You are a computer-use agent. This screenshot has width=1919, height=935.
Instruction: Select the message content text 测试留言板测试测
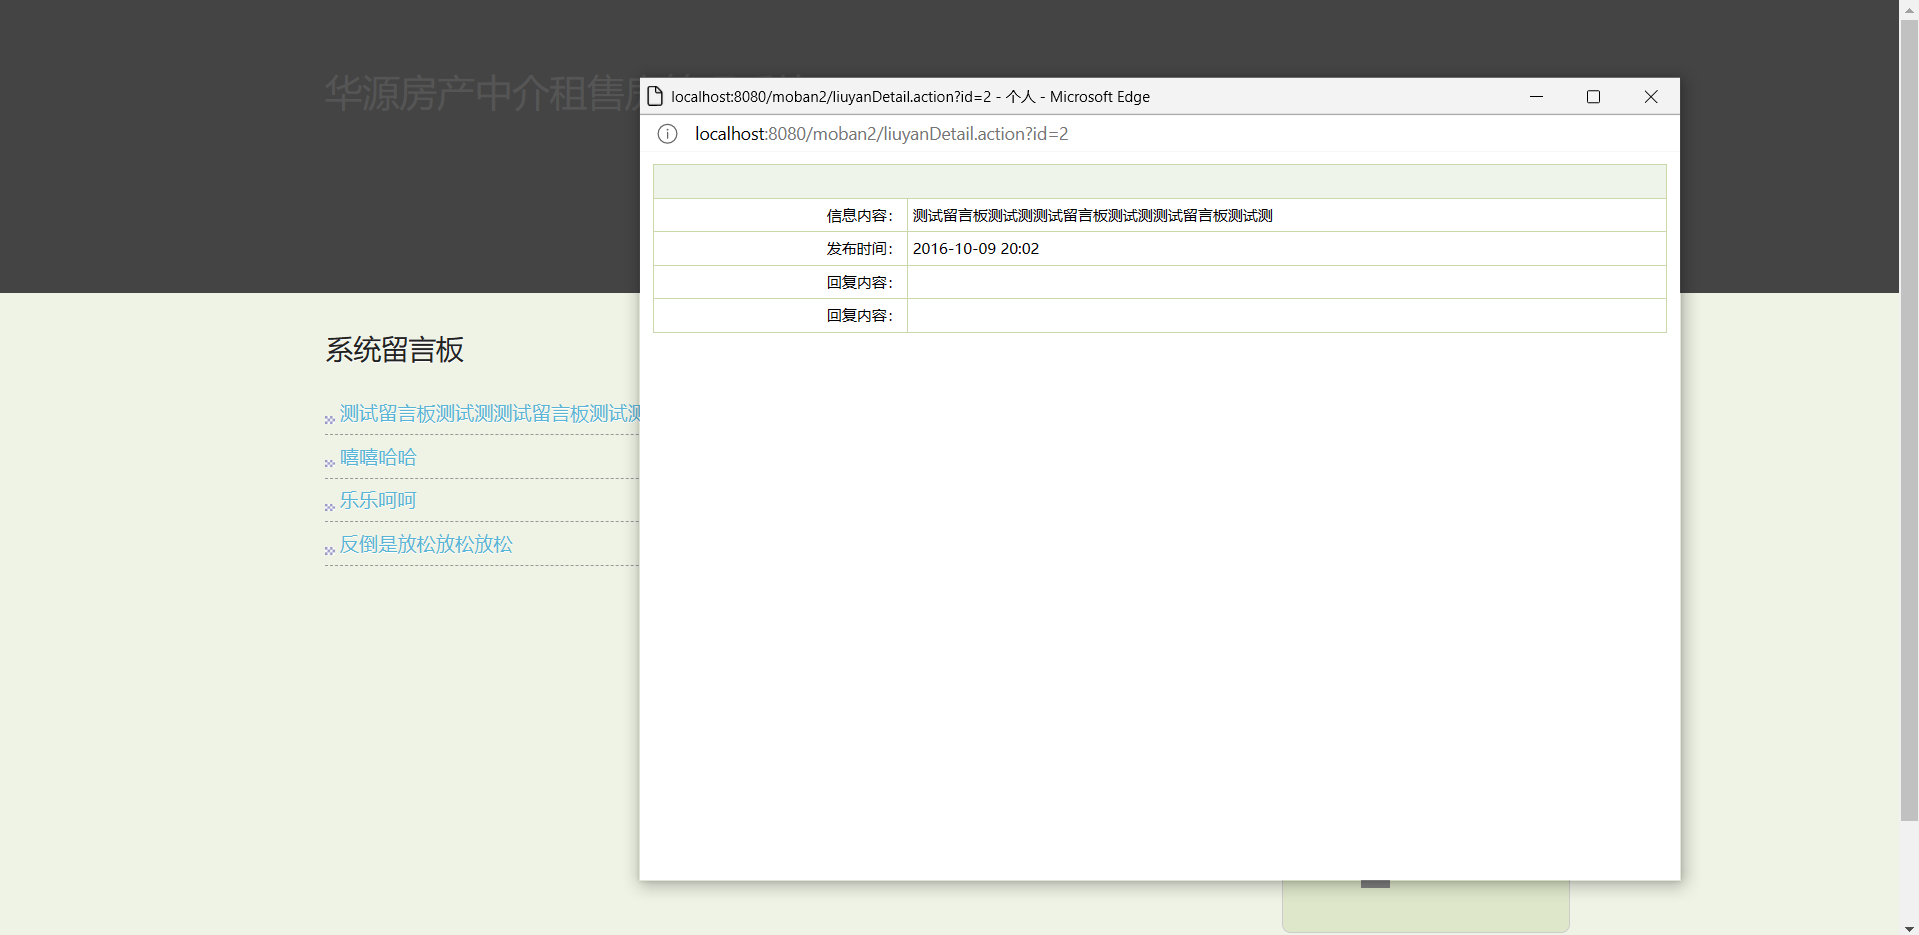pyautogui.click(x=1092, y=216)
